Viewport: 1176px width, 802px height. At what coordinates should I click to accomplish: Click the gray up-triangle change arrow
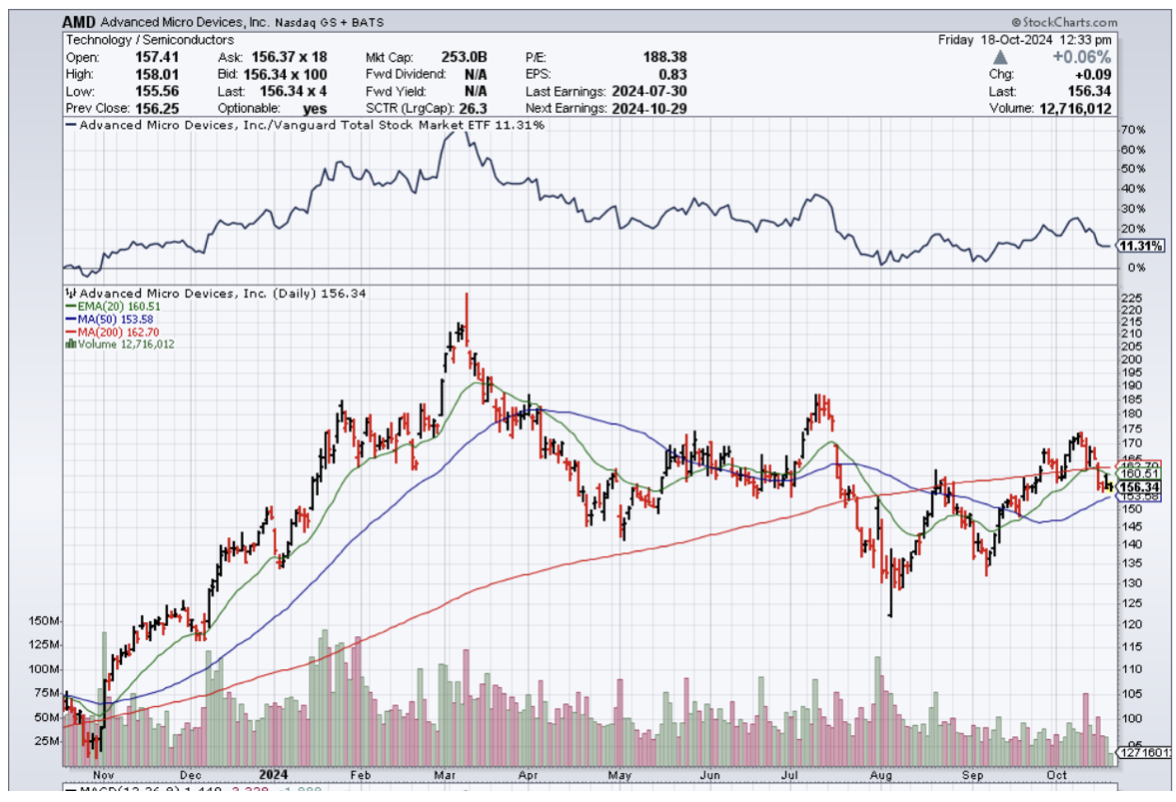[x=1000, y=57]
